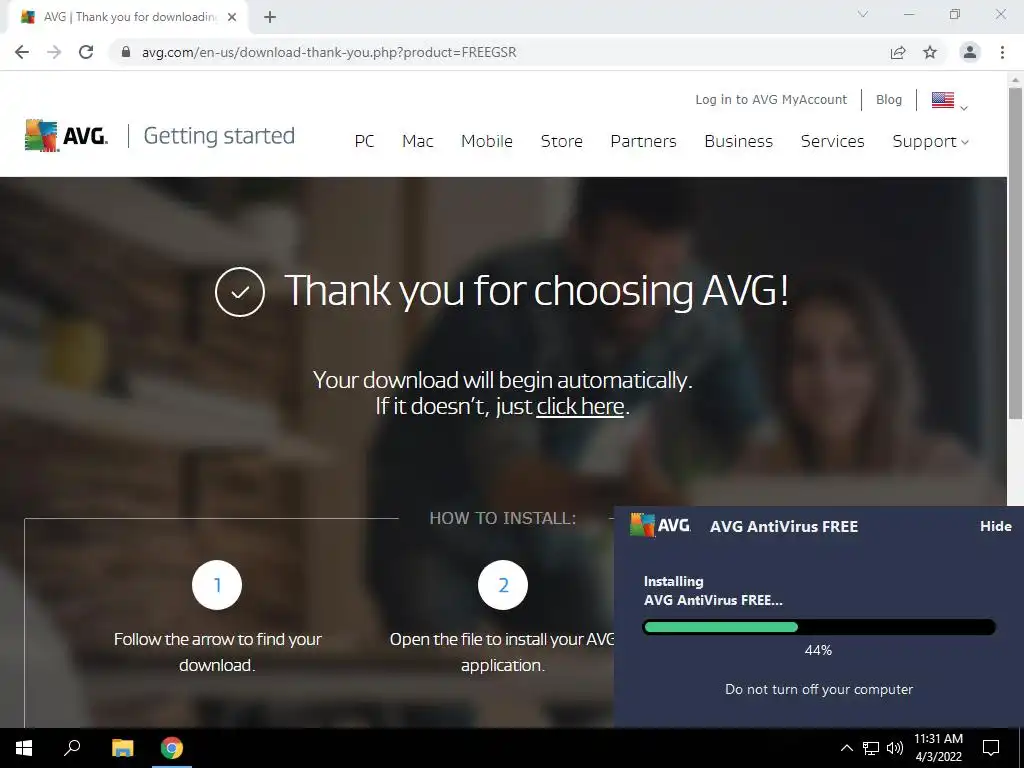The height and width of the screenshot is (768, 1024).
Task: Click the AVG logo in installer popup
Action: pyautogui.click(x=660, y=525)
